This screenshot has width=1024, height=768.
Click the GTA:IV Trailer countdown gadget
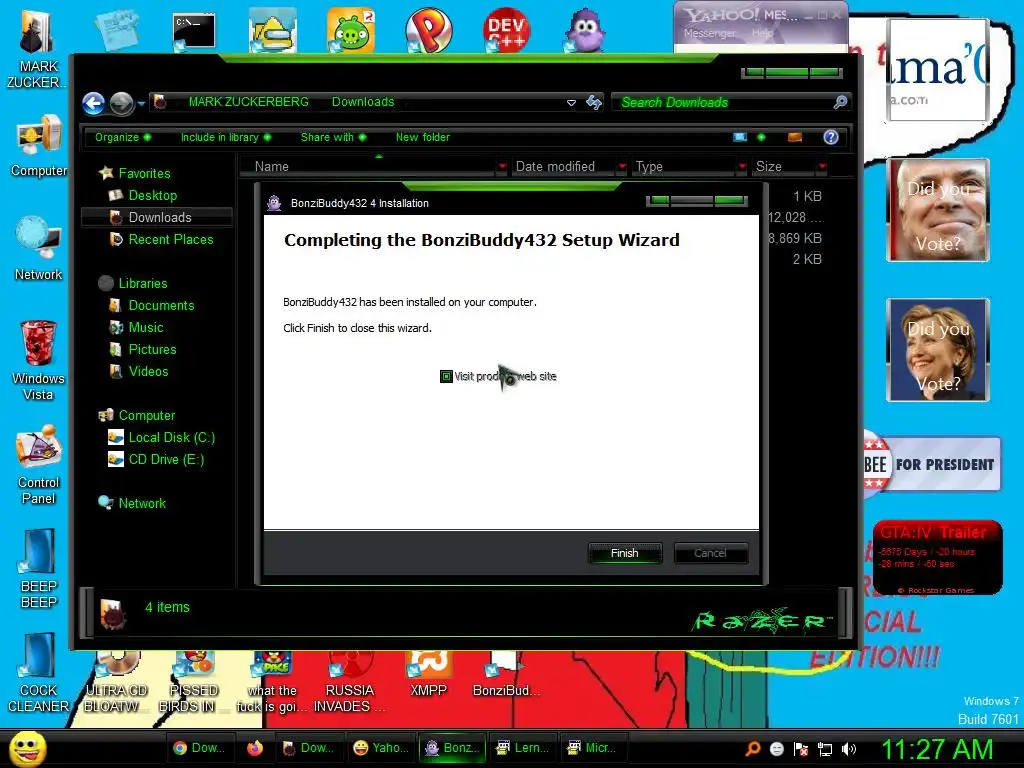pyautogui.click(x=938, y=558)
